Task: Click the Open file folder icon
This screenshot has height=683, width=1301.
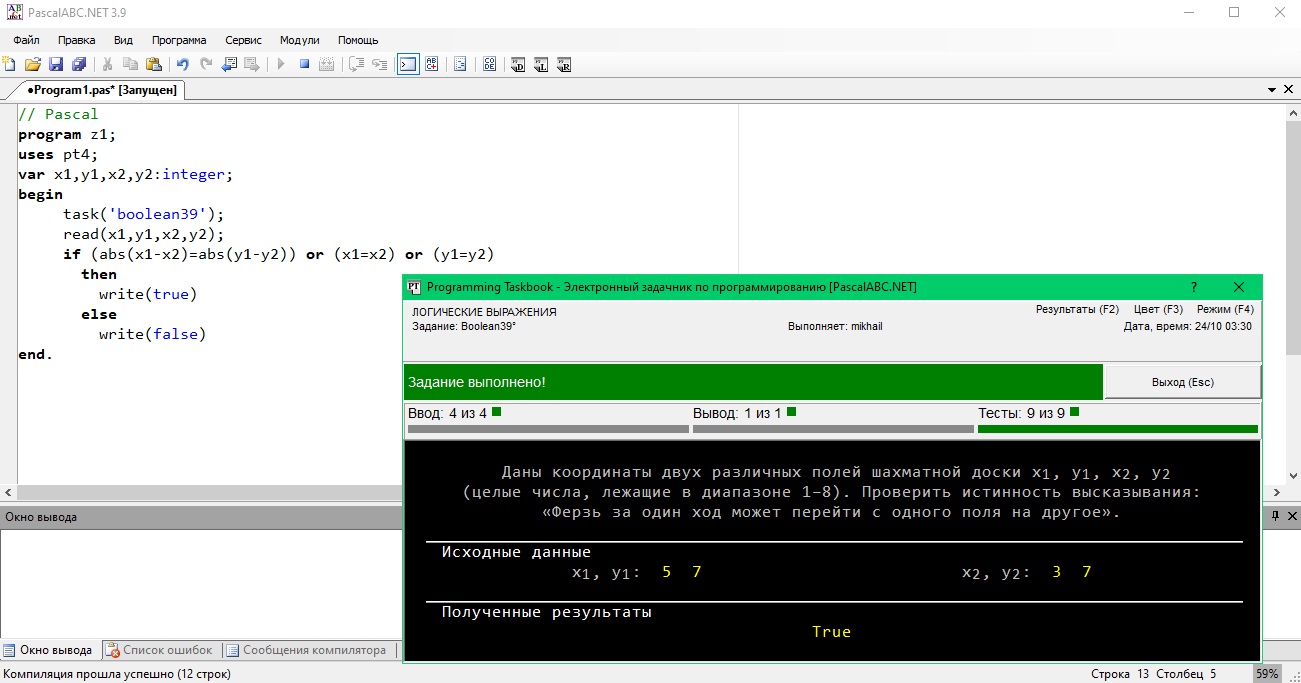Action: [x=33, y=65]
